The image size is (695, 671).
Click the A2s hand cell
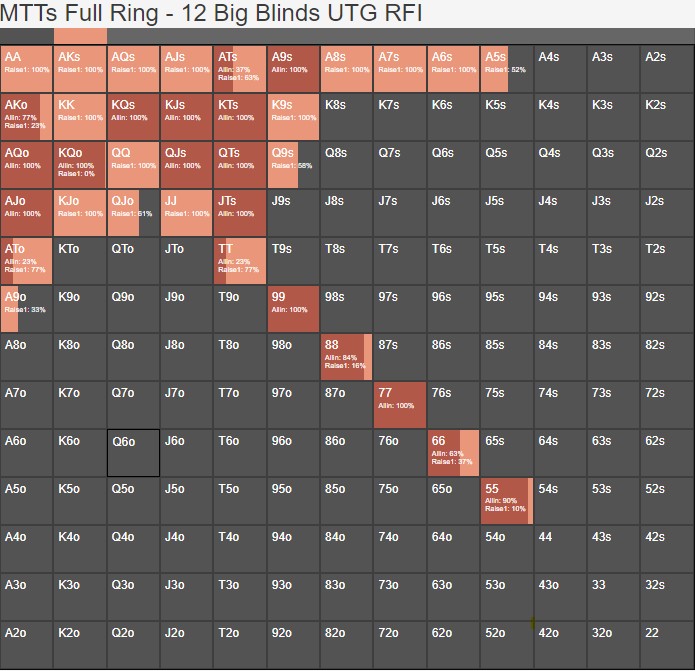coord(668,69)
